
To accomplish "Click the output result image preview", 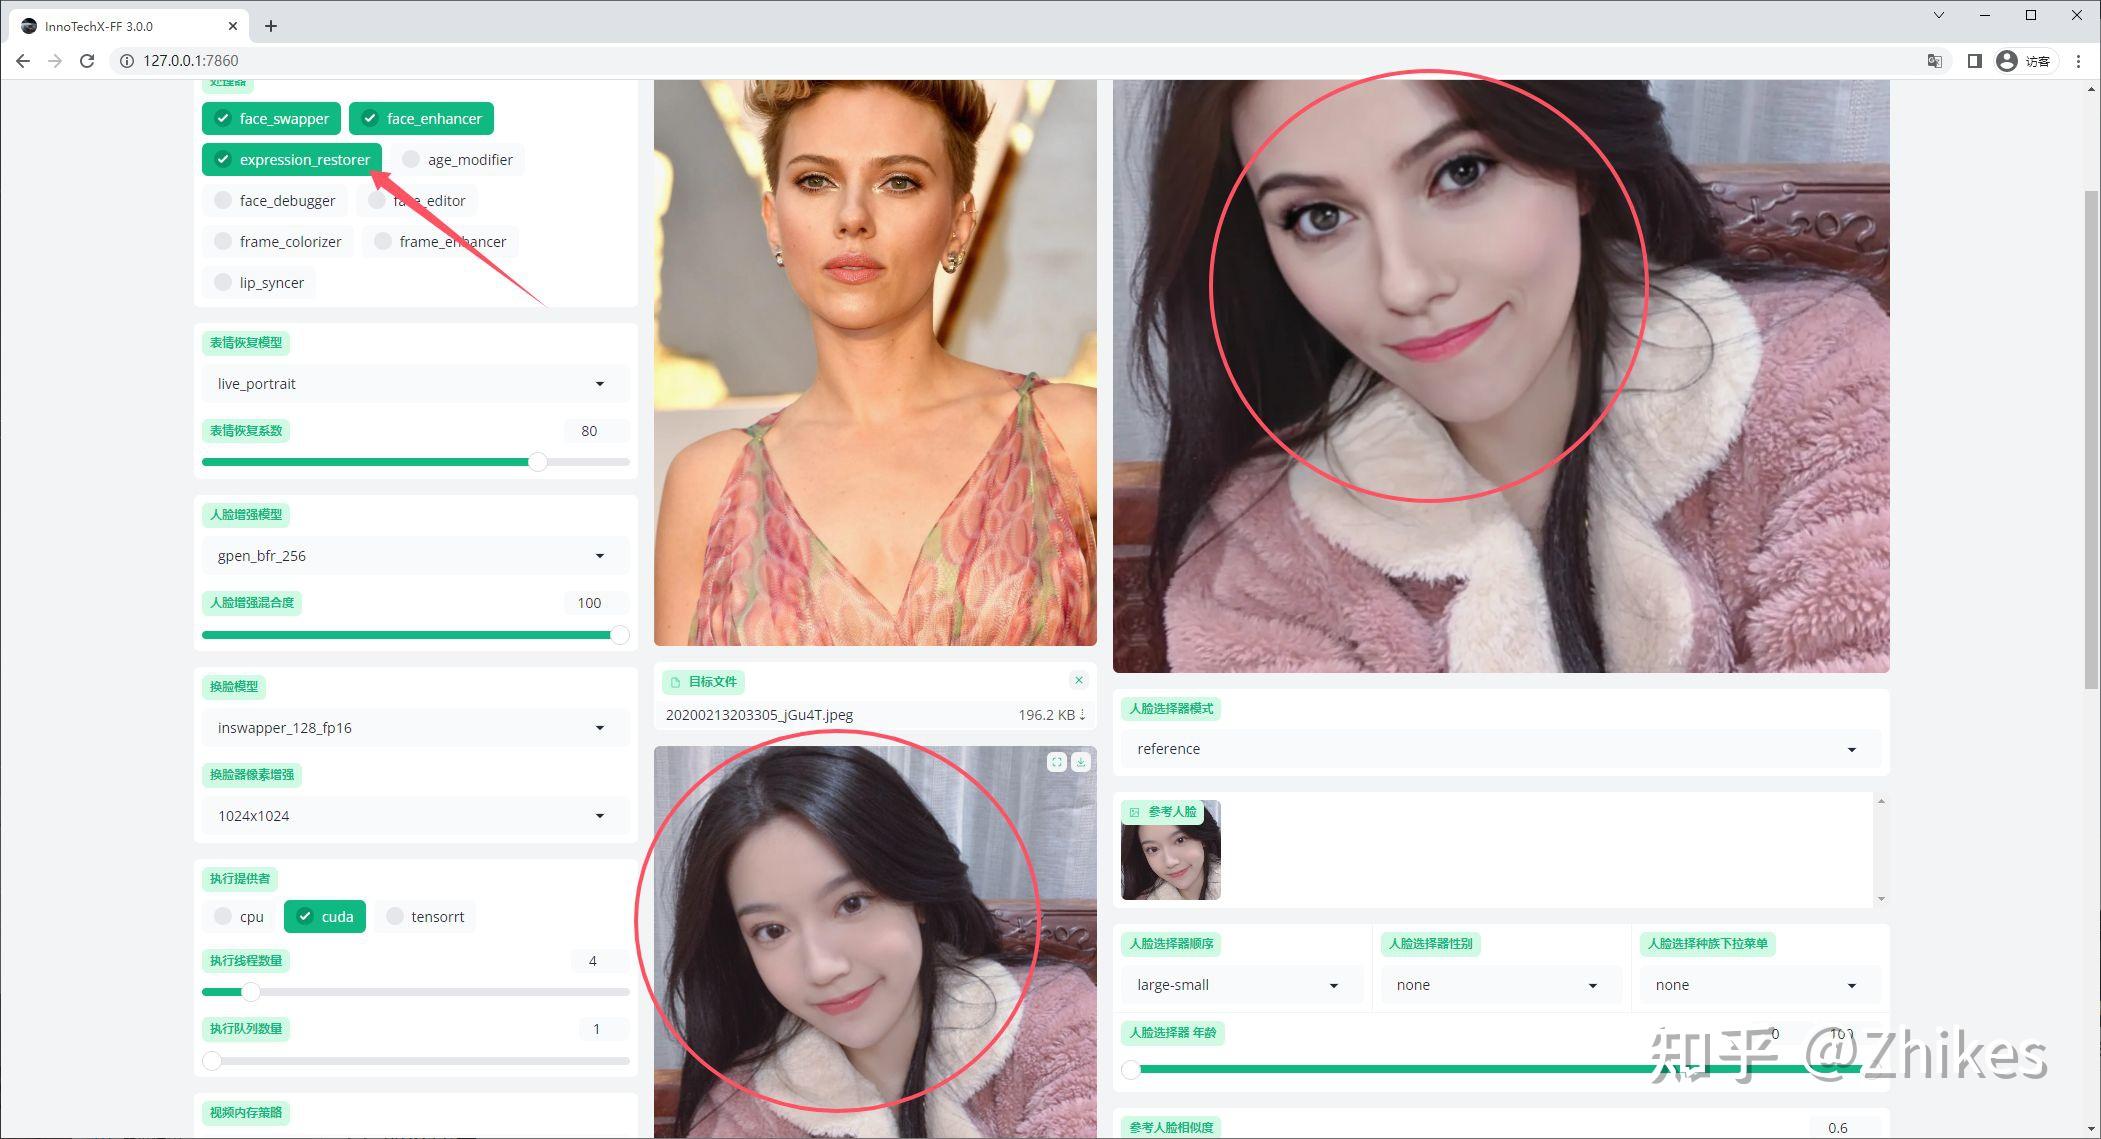I will pyautogui.click(x=1501, y=376).
